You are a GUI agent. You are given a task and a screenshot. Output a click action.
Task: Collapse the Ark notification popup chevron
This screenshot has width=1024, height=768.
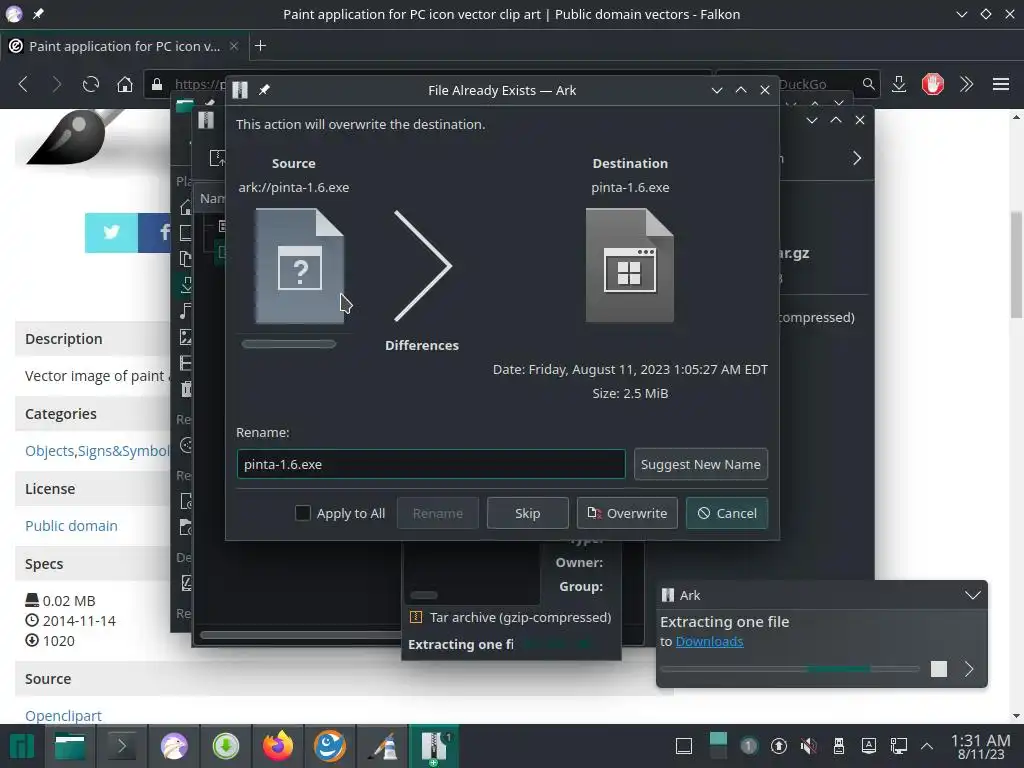coord(972,595)
